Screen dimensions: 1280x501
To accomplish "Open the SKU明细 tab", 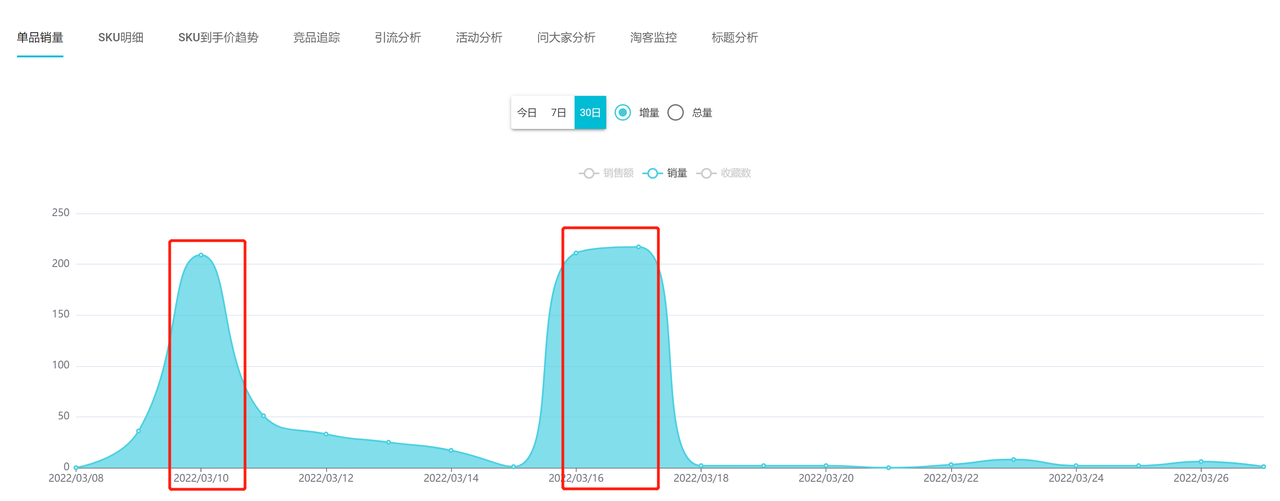I will [x=121, y=38].
